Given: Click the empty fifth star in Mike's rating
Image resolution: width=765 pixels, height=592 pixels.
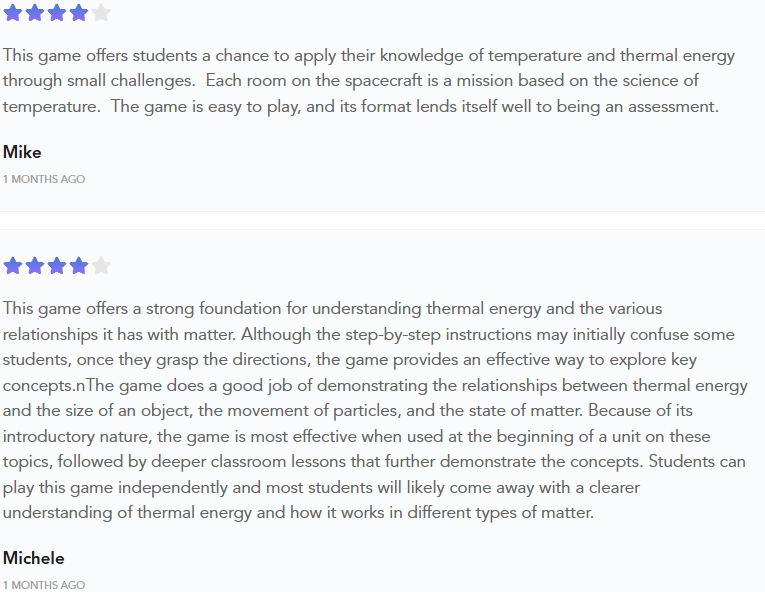Looking at the screenshot, I should (x=101, y=13).
